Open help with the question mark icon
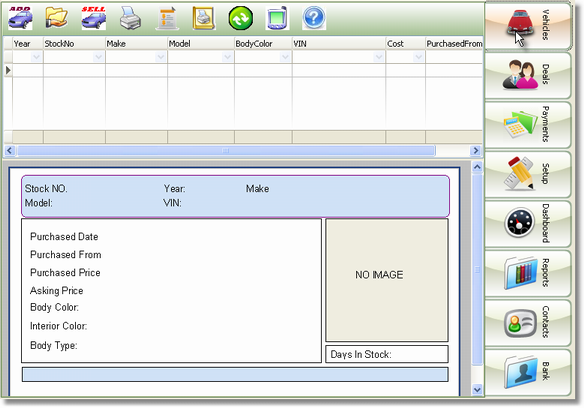The width and height of the screenshot is (584, 408). (x=314, y=18)
